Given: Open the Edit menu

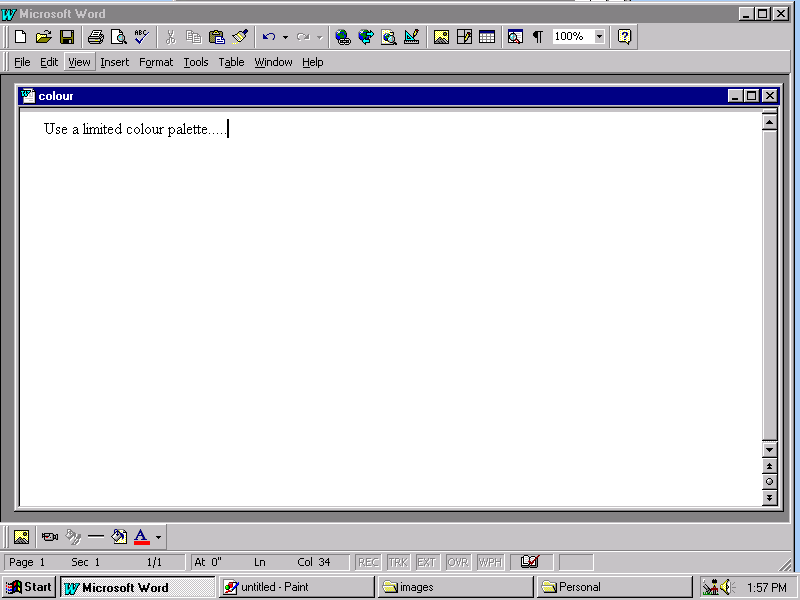Looking at the screenshot, I should point(49,62).
